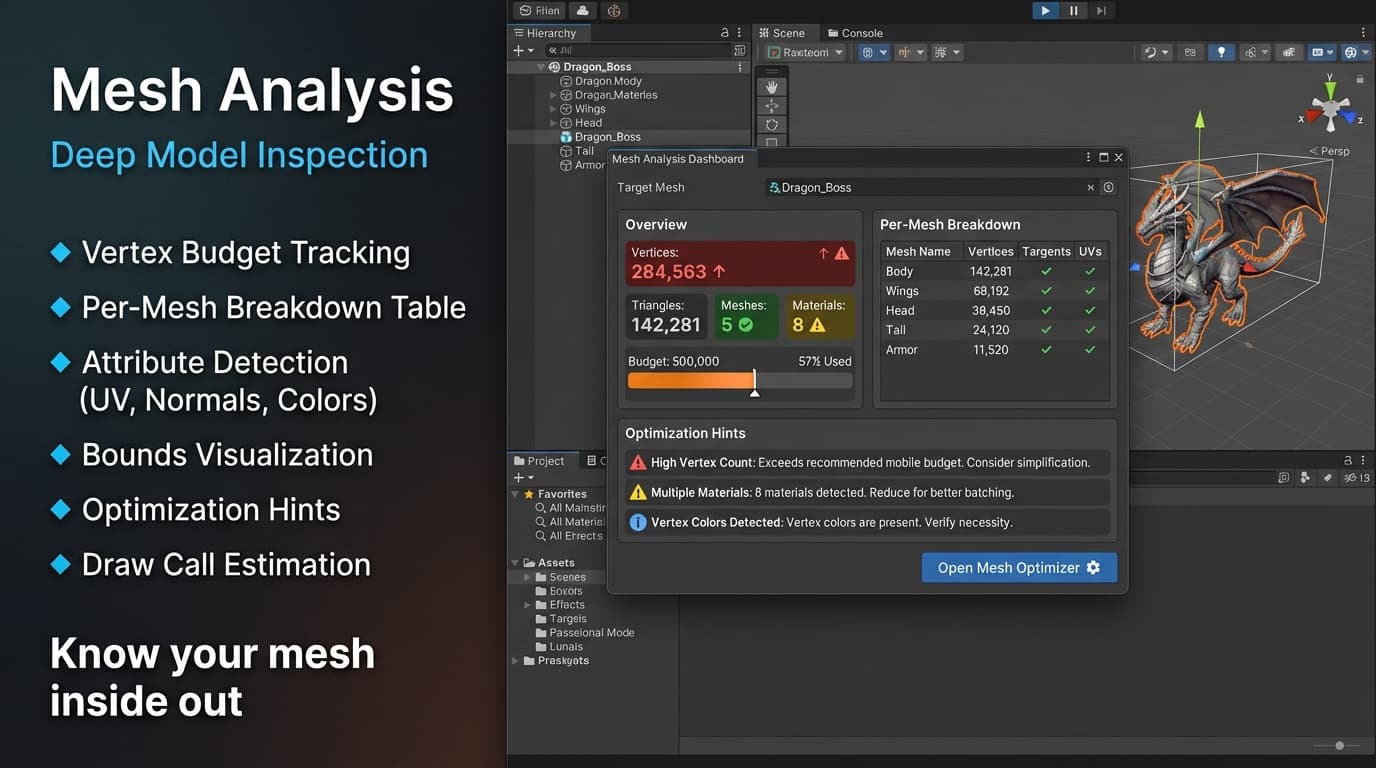
Task: Click the vertex budget progress bar
Action: click(739, 381)
